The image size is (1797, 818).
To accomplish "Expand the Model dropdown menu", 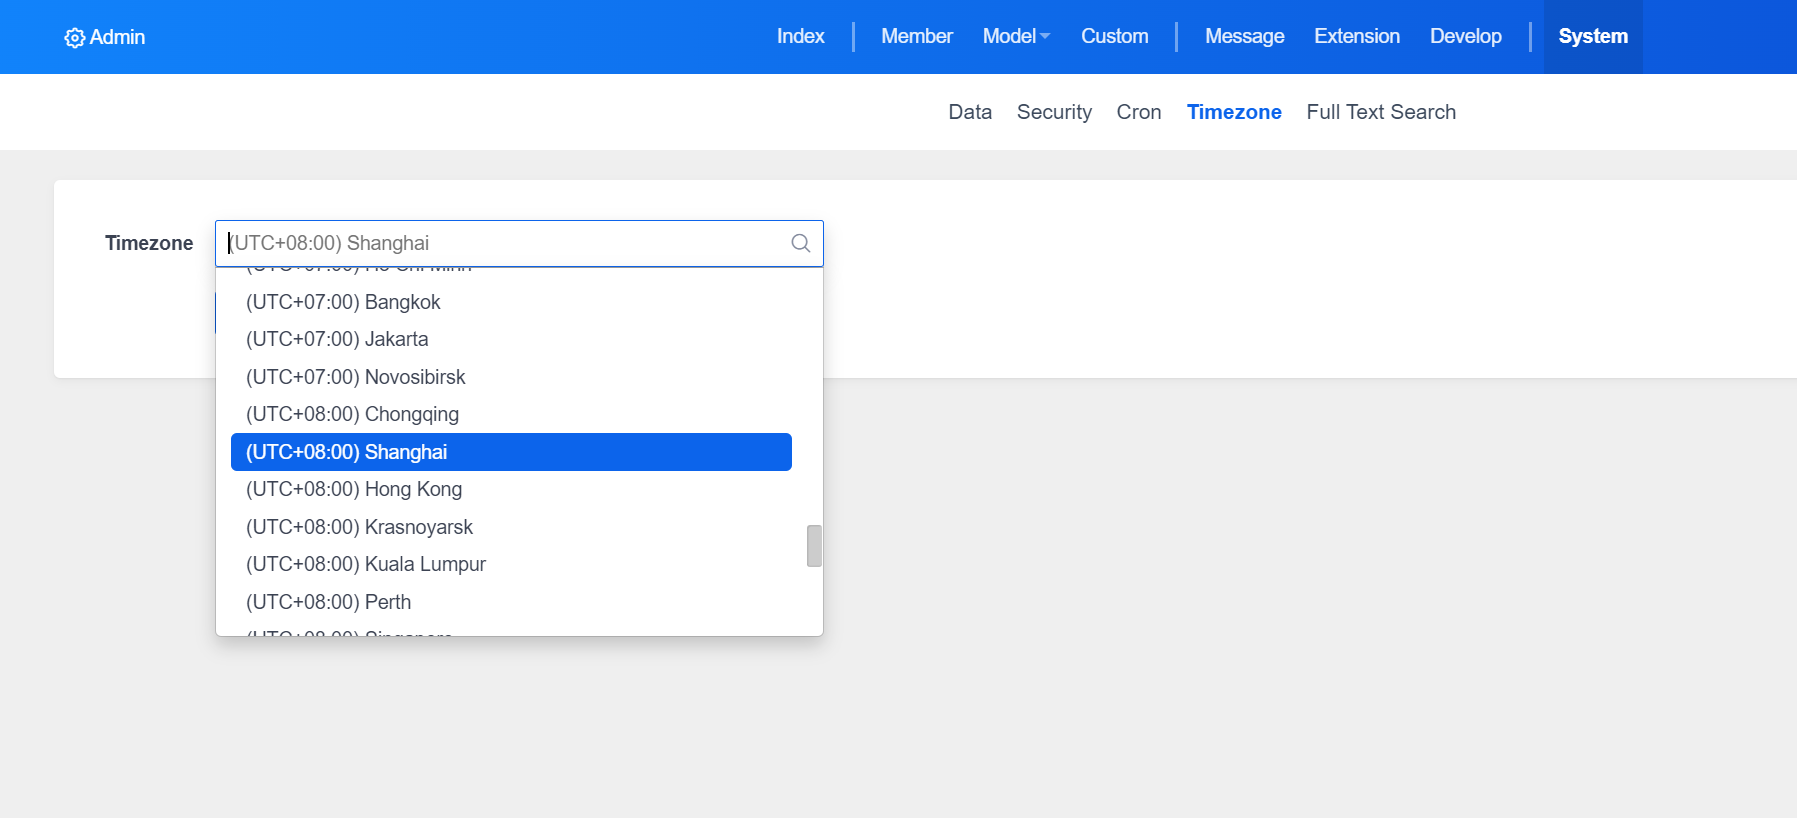I will click(1015, 37).
